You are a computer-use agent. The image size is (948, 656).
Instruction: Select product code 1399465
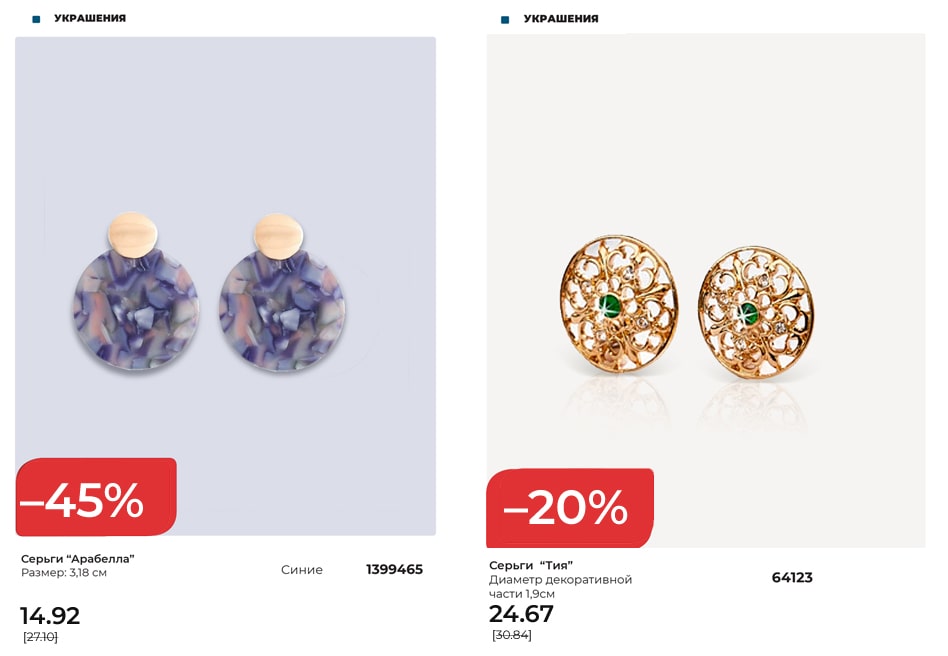click(394, 570)
